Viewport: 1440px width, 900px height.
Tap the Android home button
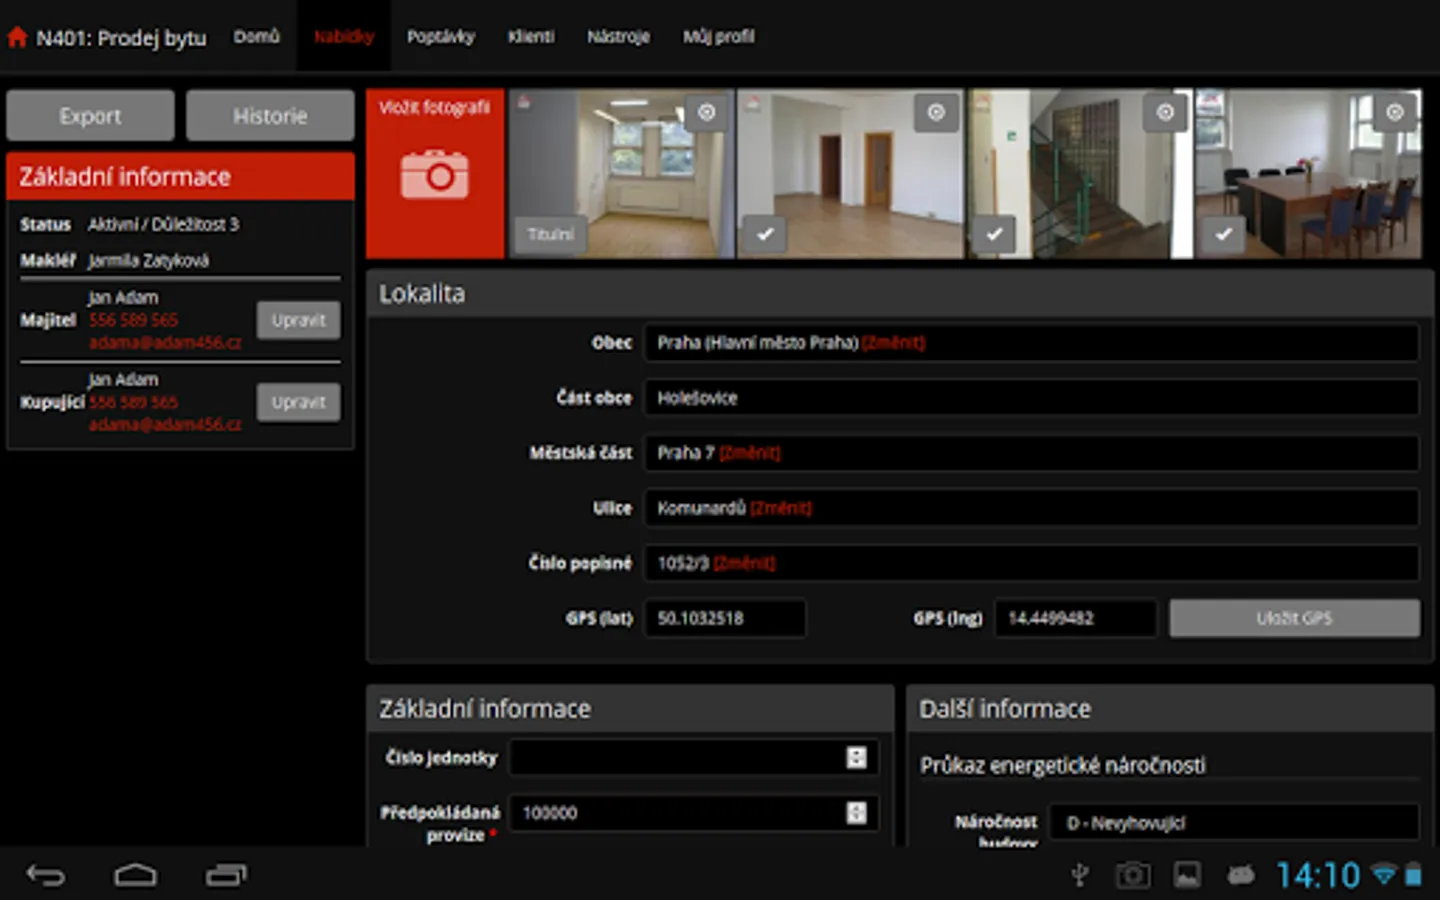(x=135, y=876)
